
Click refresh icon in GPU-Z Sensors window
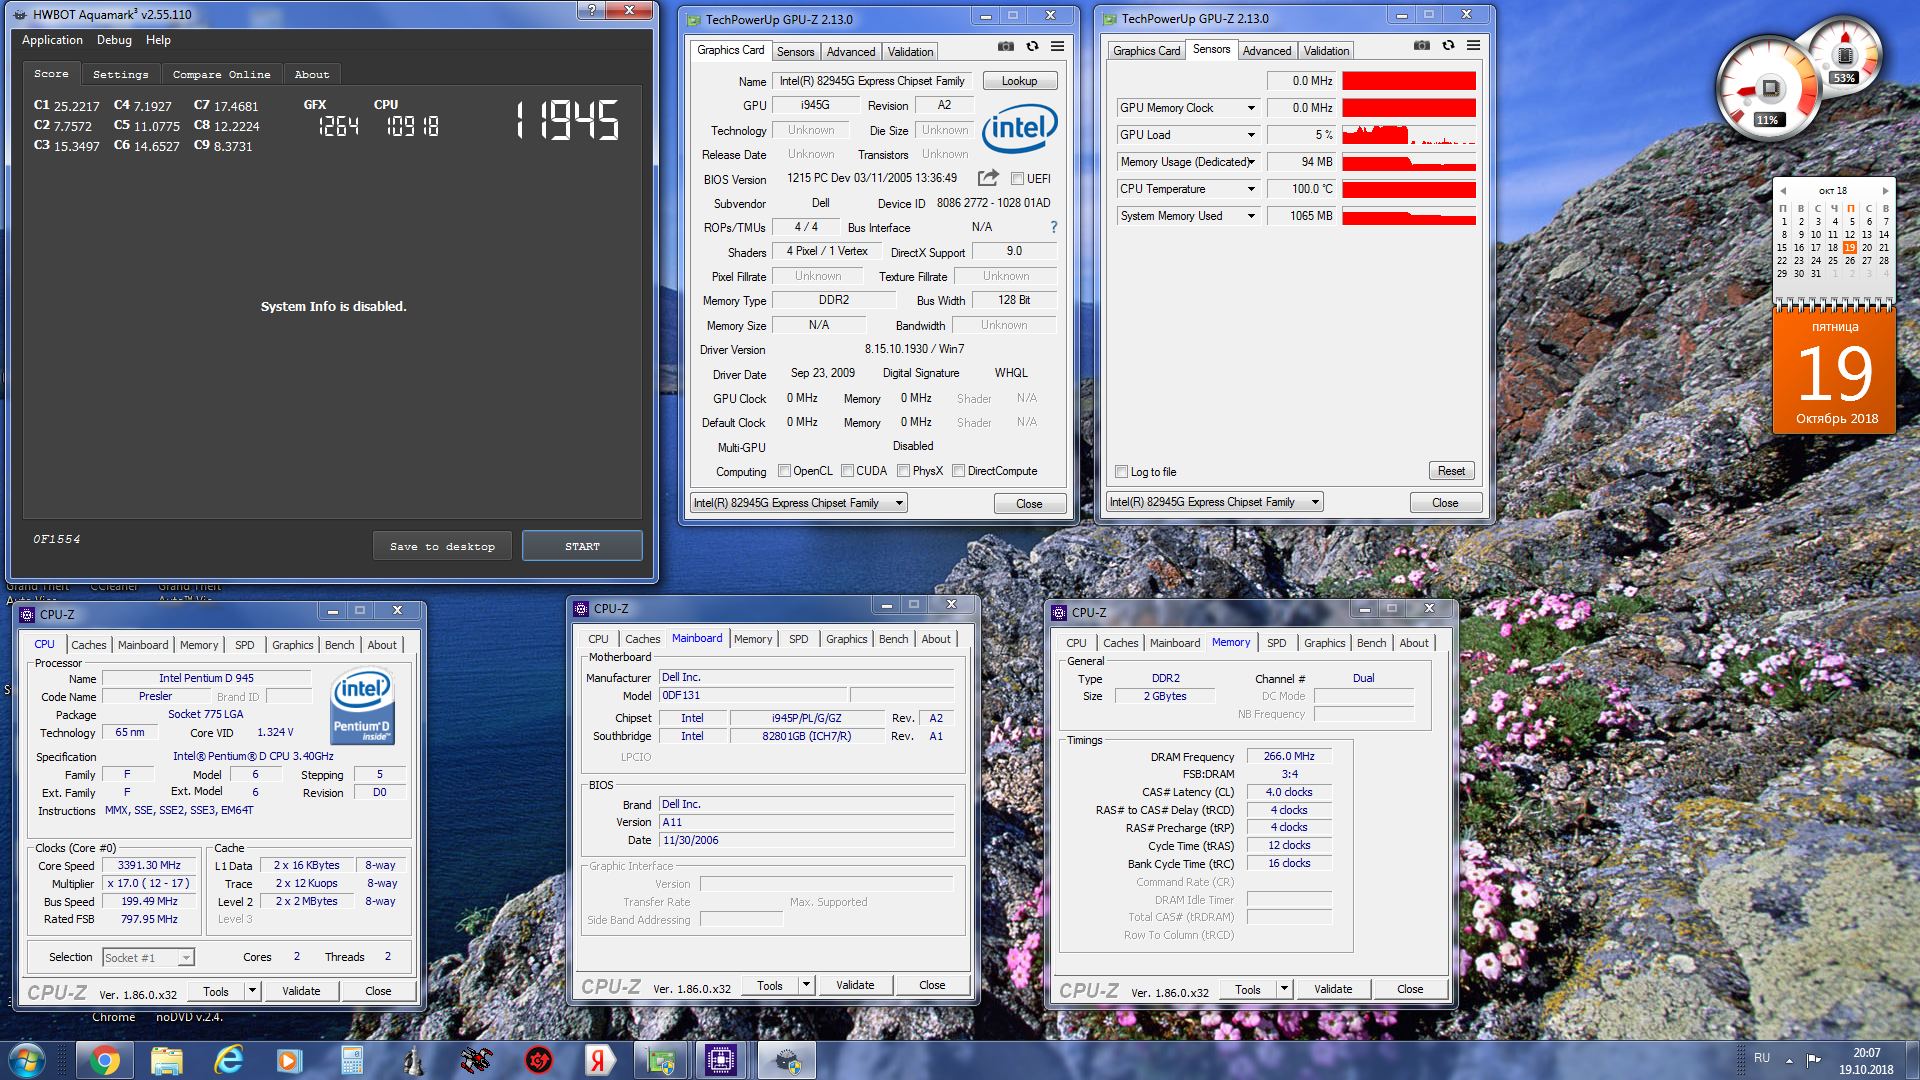(x=1448, y=46)
